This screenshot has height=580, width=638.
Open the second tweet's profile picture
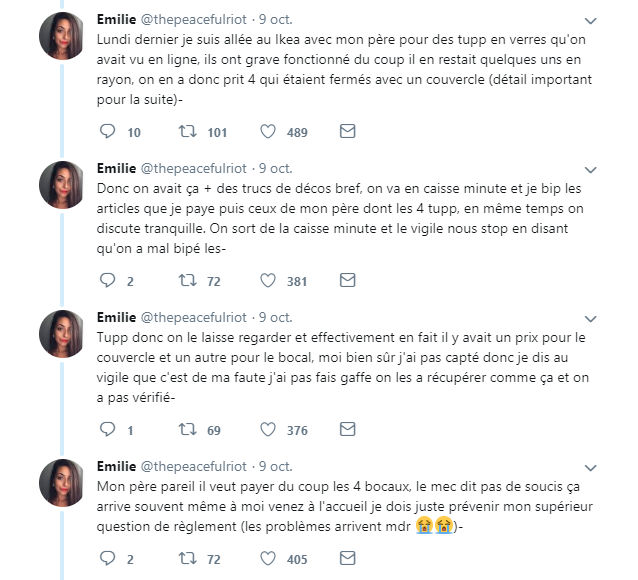pos(61,185)
